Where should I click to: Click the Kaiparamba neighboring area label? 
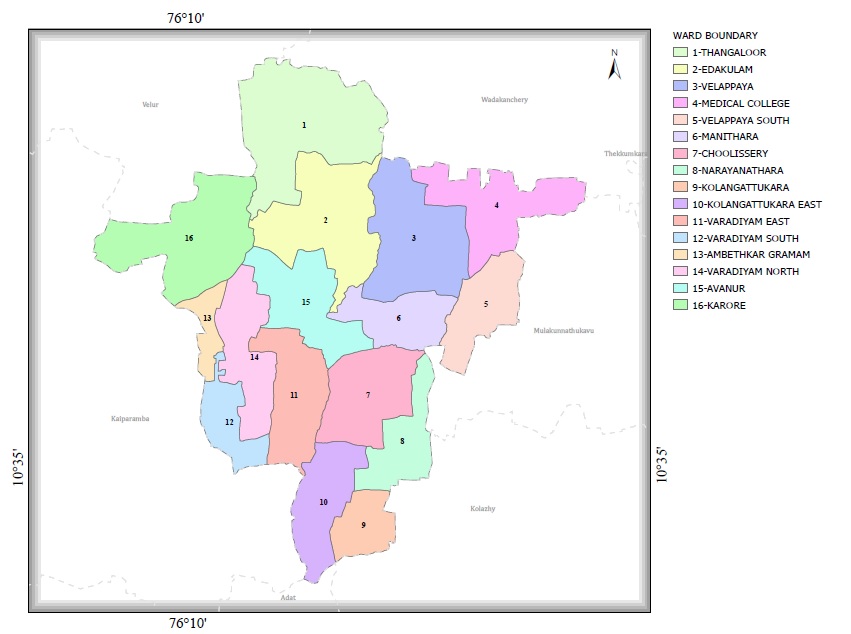[x=130, y=419]
